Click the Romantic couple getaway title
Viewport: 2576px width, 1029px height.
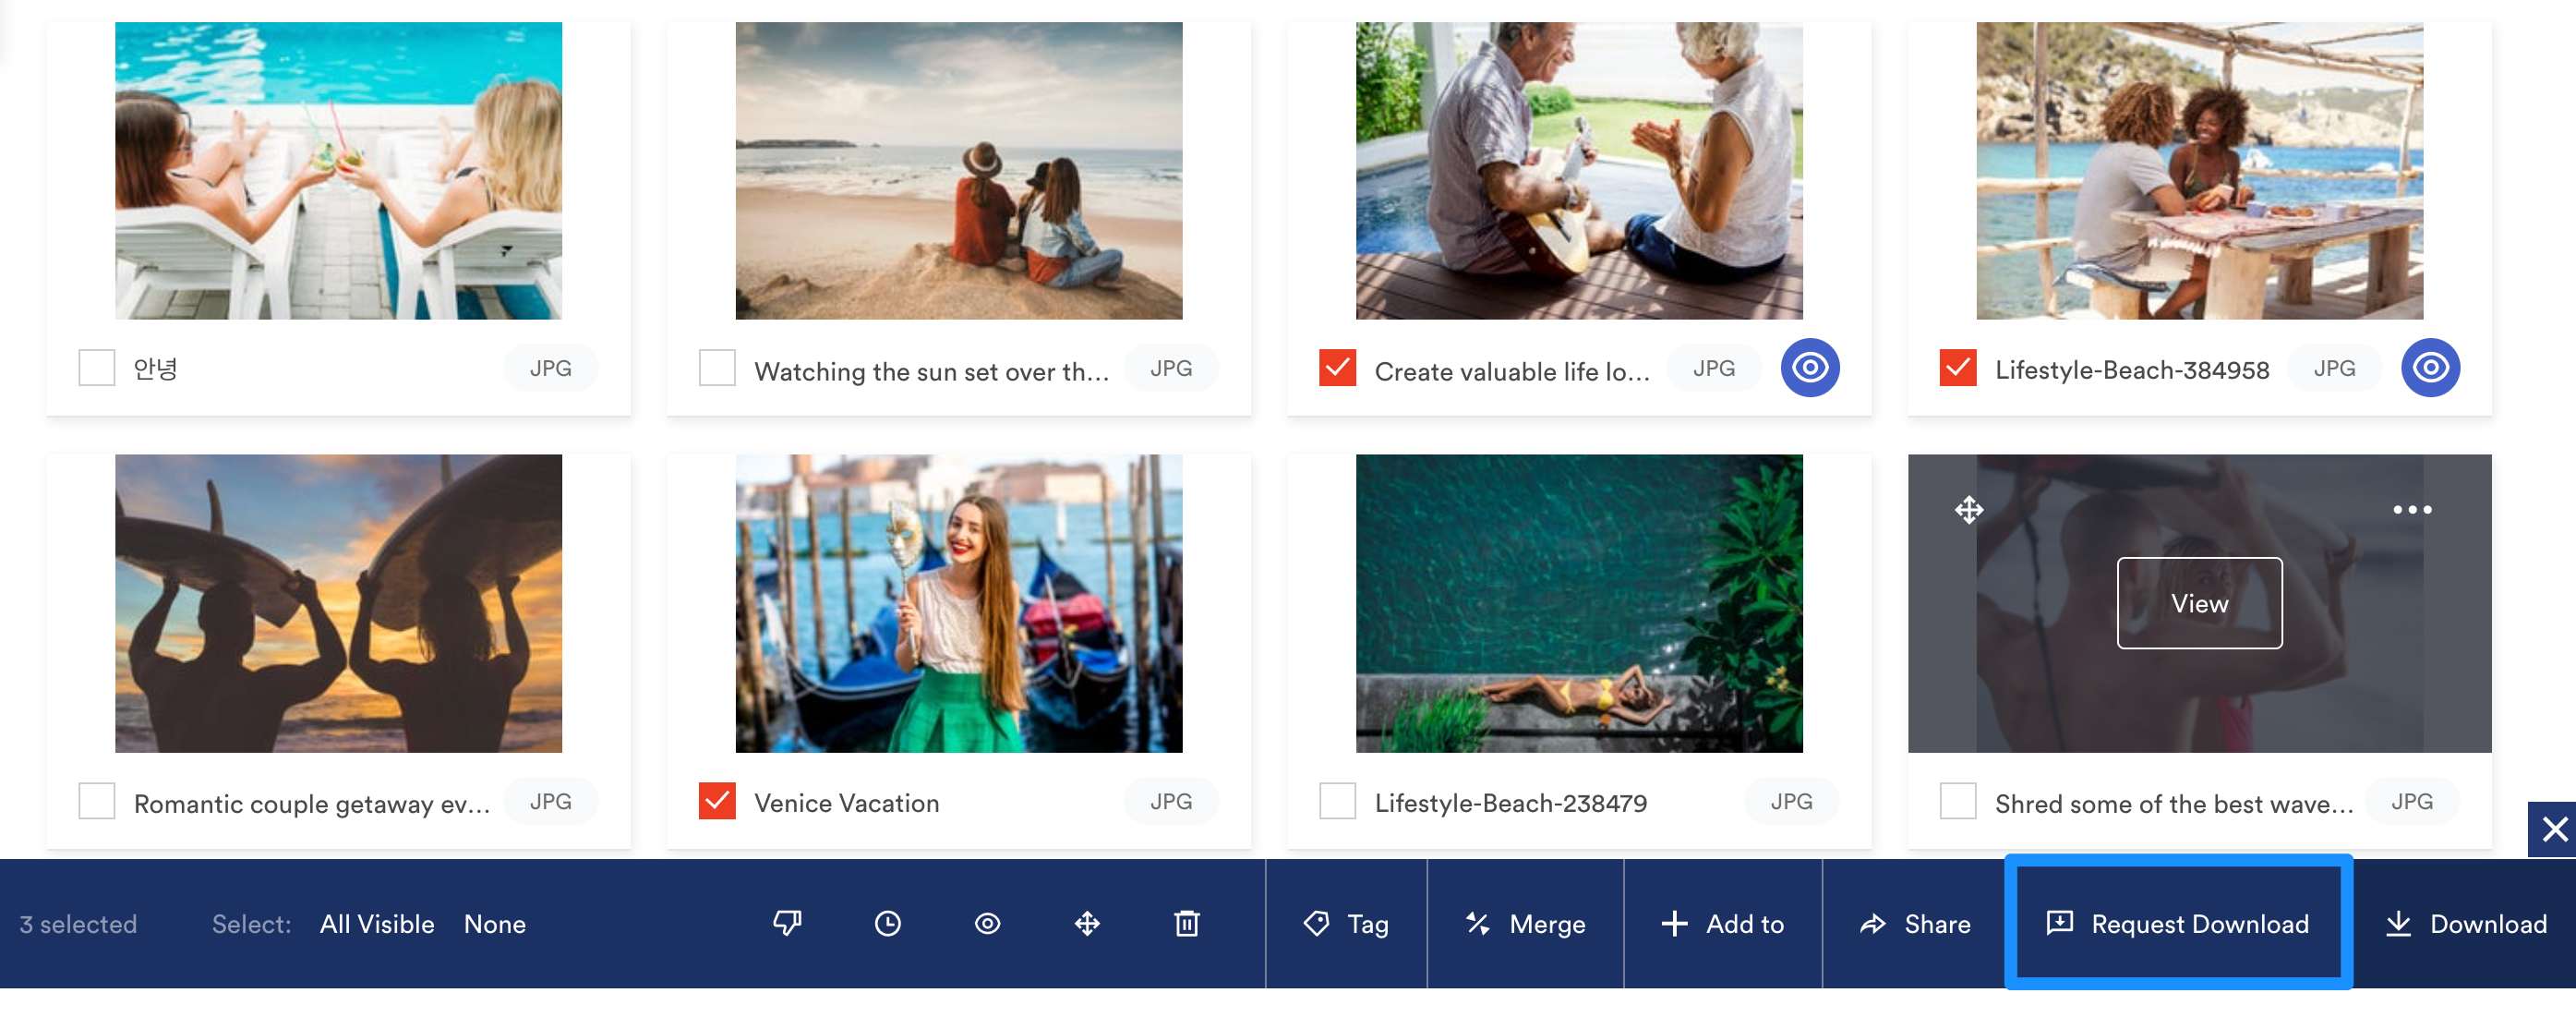(312, 804)
